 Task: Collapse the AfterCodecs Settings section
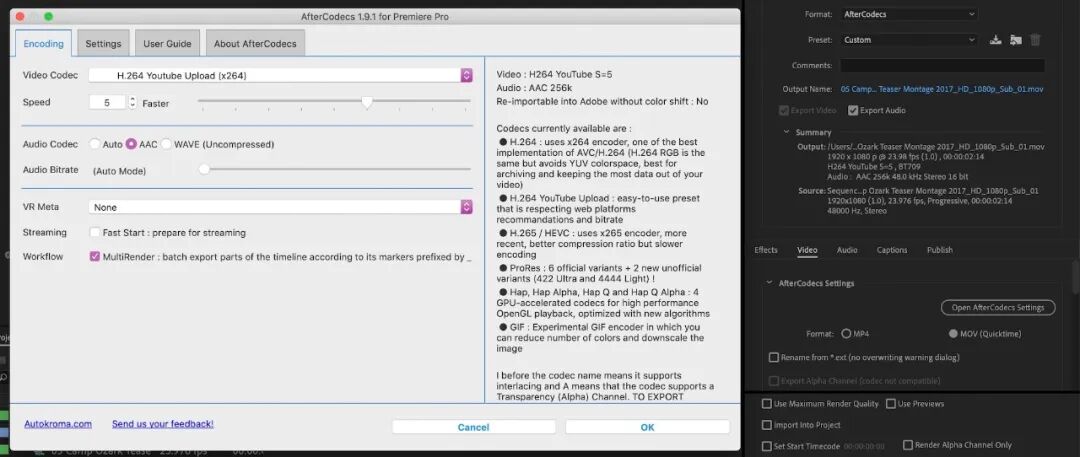click(x=769, y=283)
